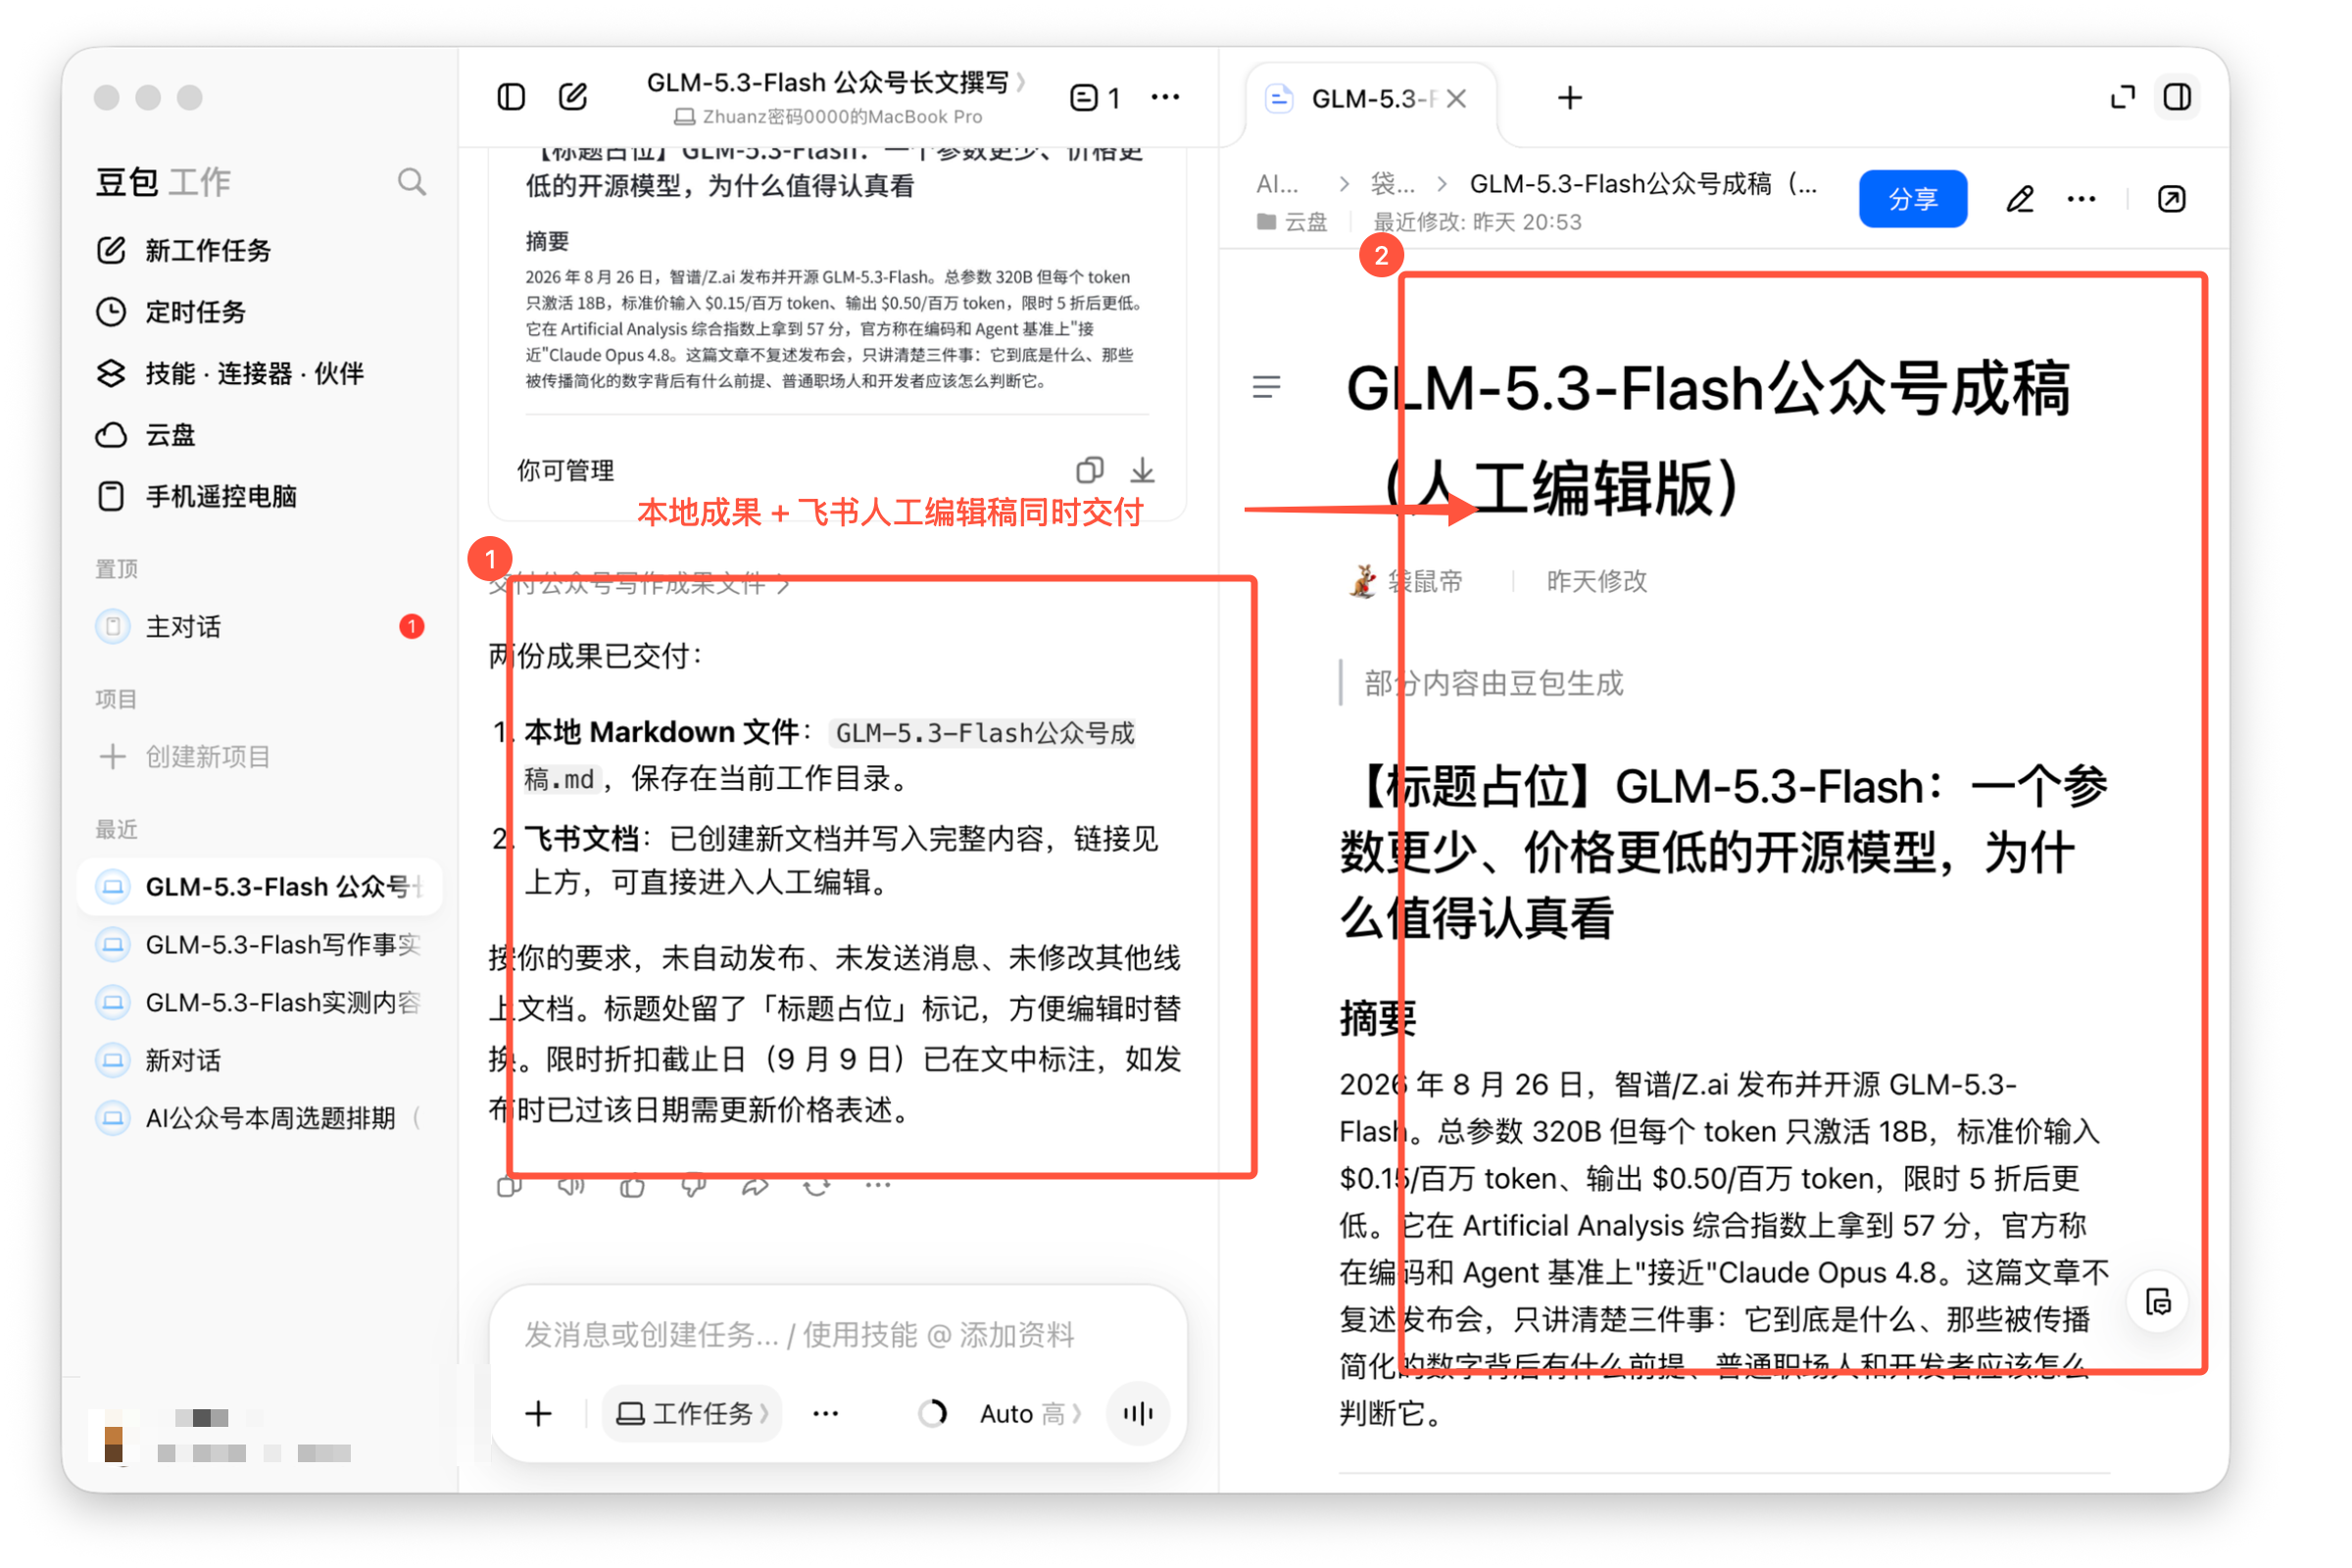Open the Auto 高 model selector

tap(1030, 1413)
